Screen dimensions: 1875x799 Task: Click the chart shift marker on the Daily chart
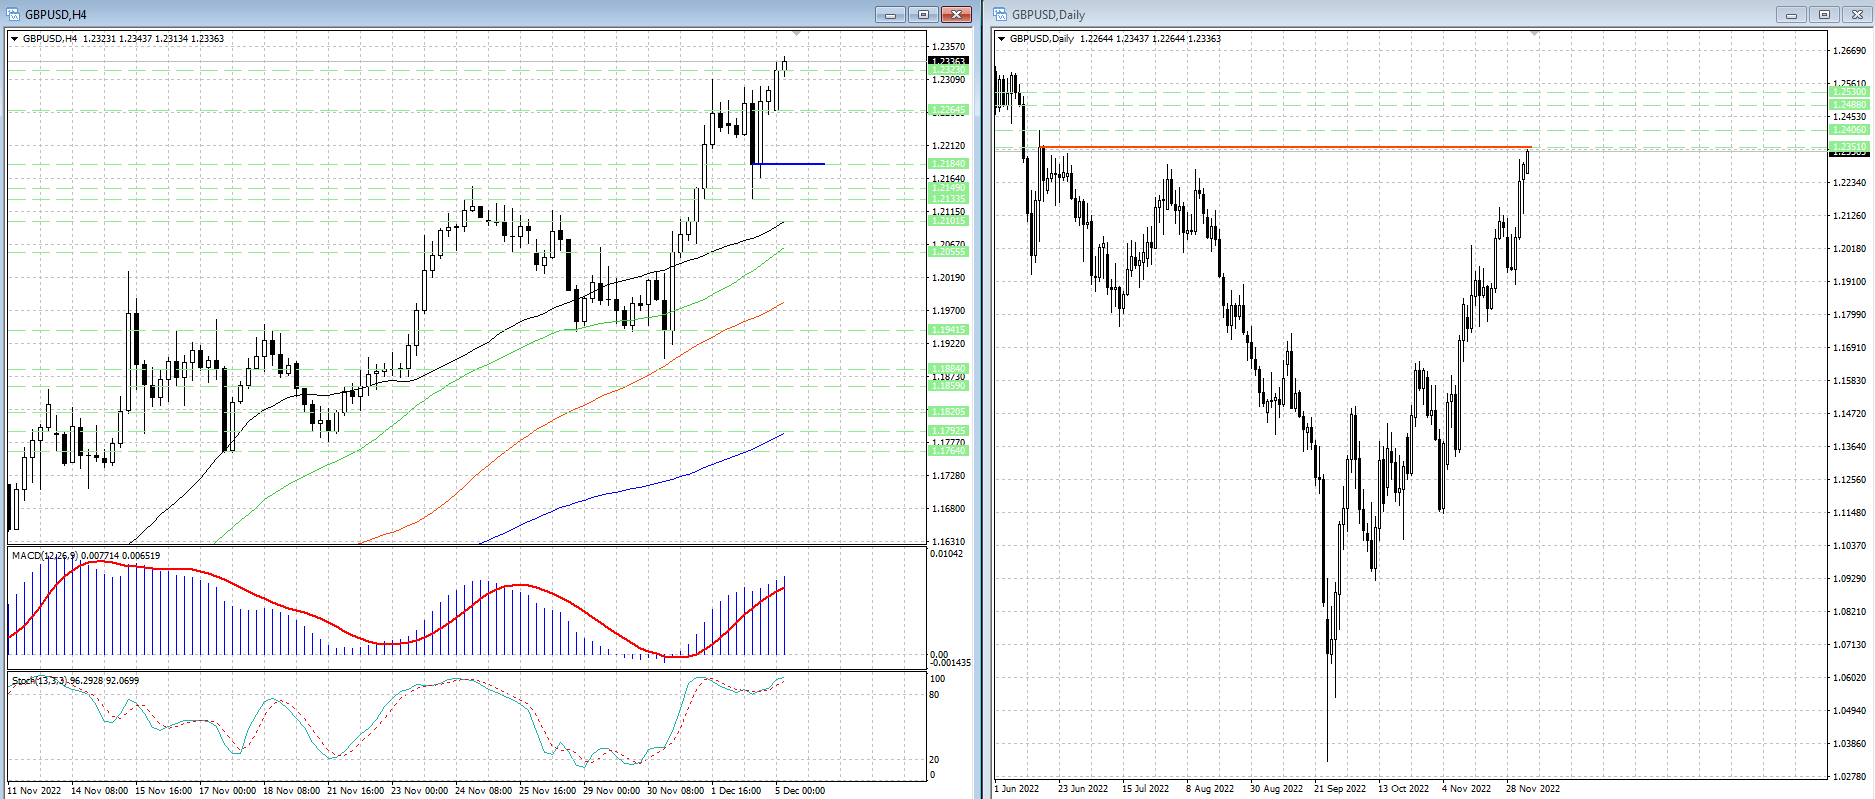point(1535,34)
